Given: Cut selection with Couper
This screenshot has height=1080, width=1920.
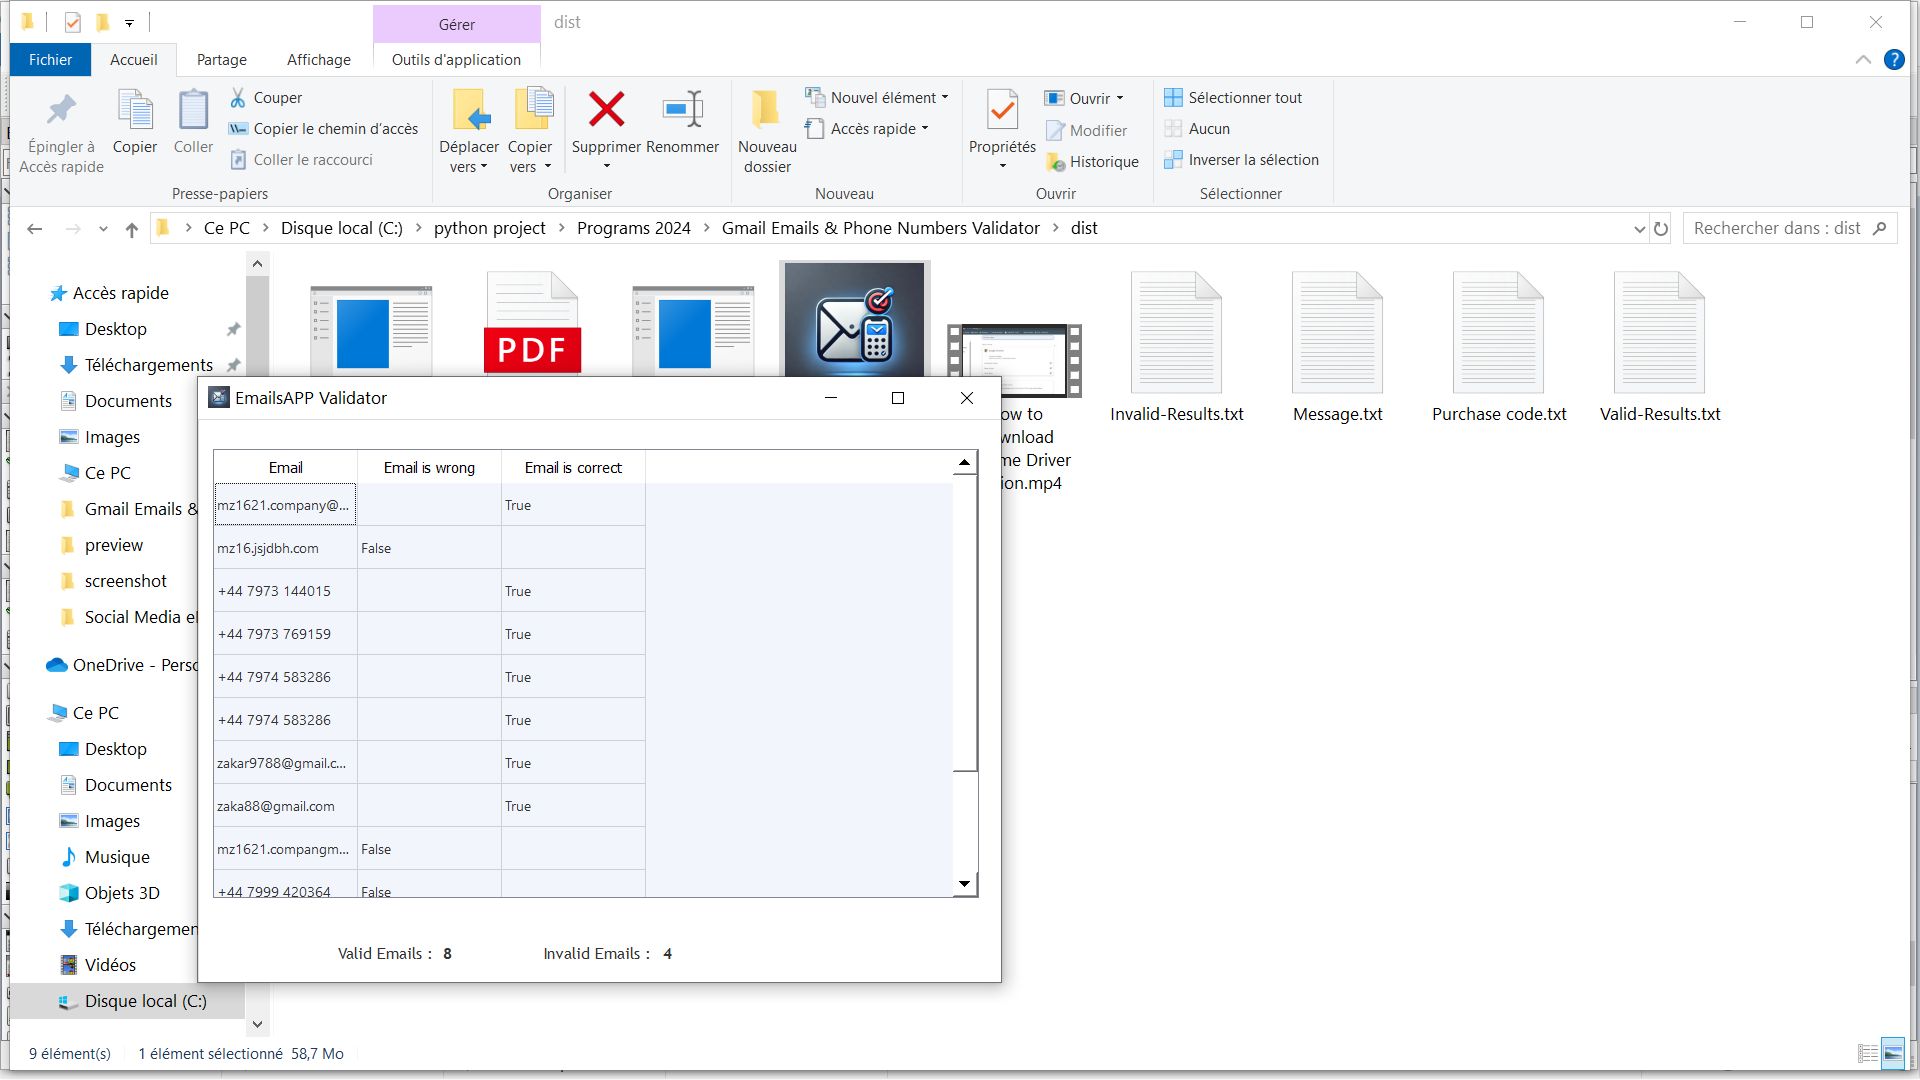Looking at the screenshot, I should pos(266,98).
